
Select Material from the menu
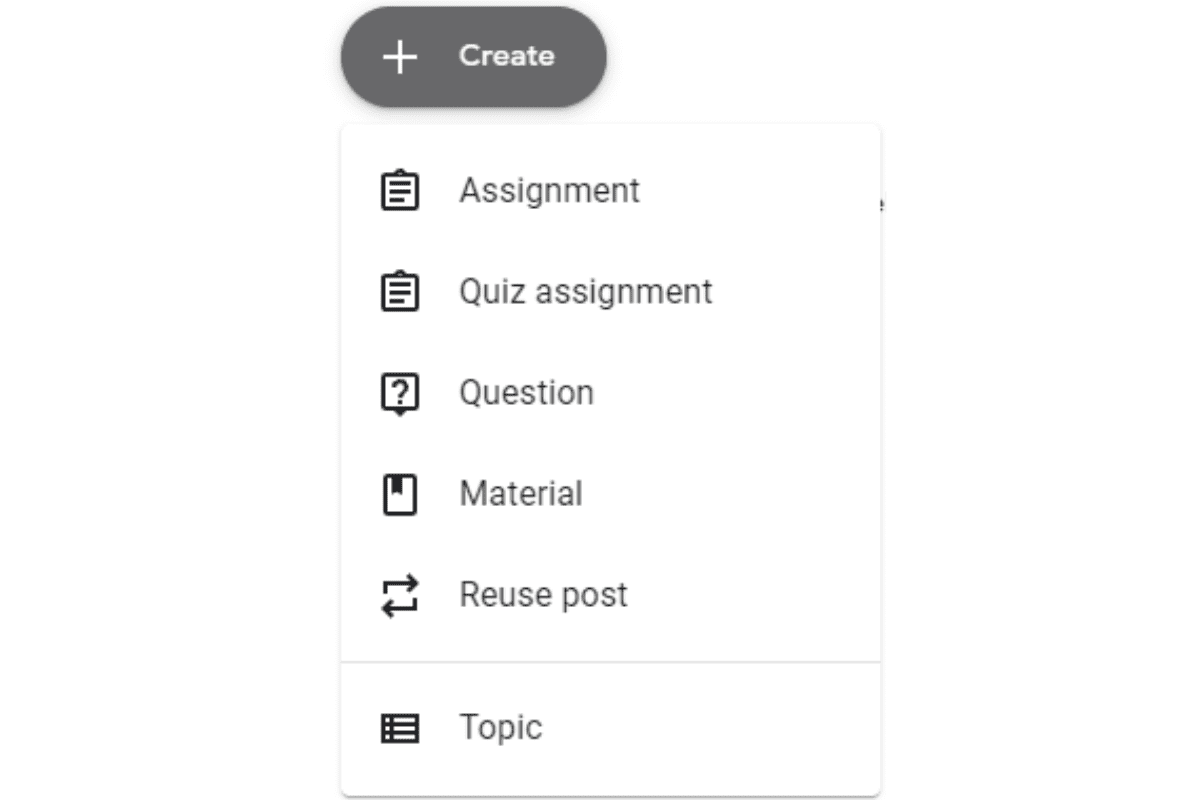click(520, 493)
